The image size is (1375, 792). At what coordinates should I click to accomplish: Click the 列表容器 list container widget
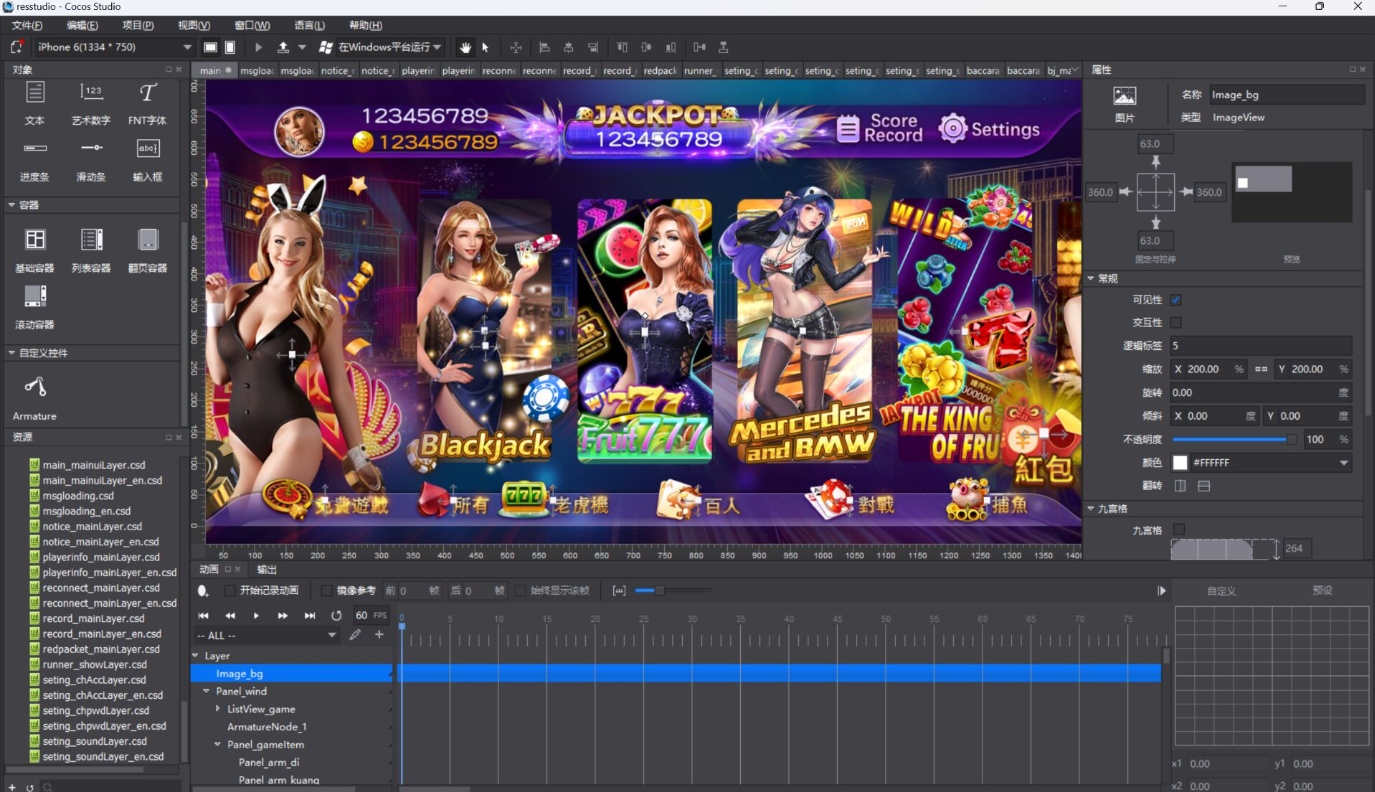coord(91,240)
